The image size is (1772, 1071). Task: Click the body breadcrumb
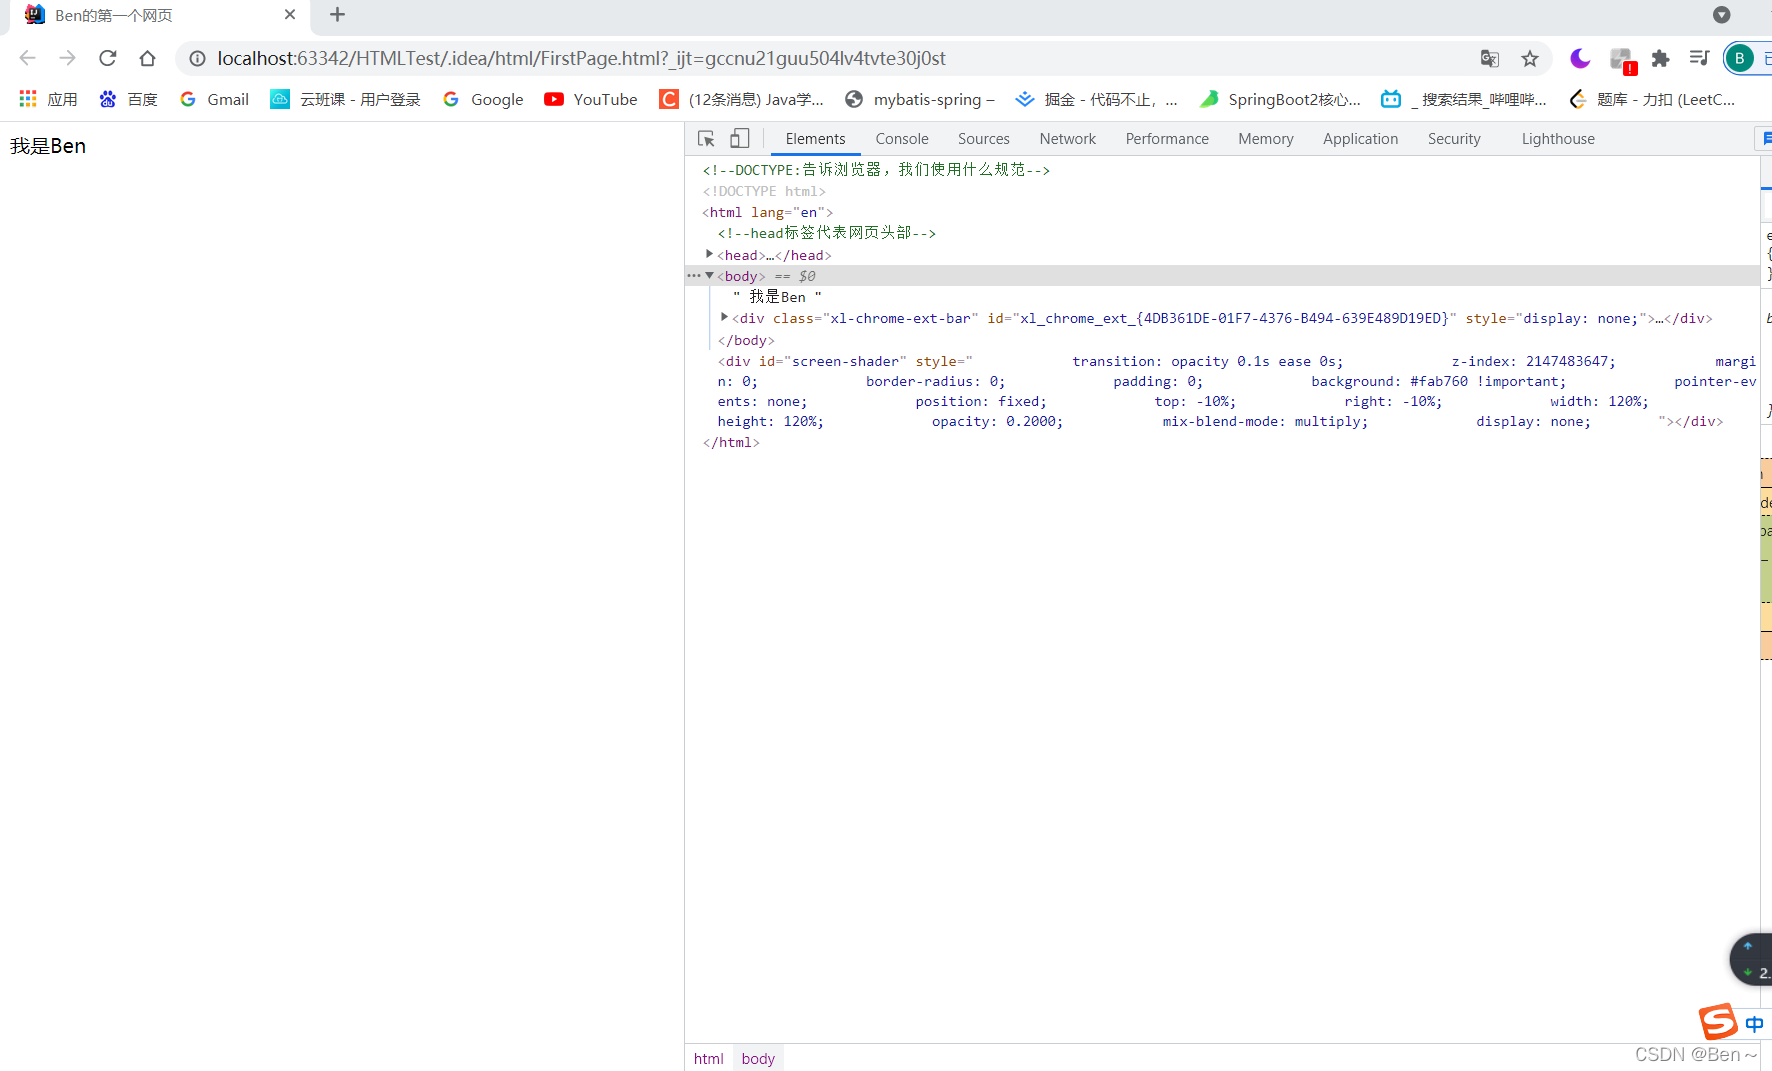(758, 1058)
